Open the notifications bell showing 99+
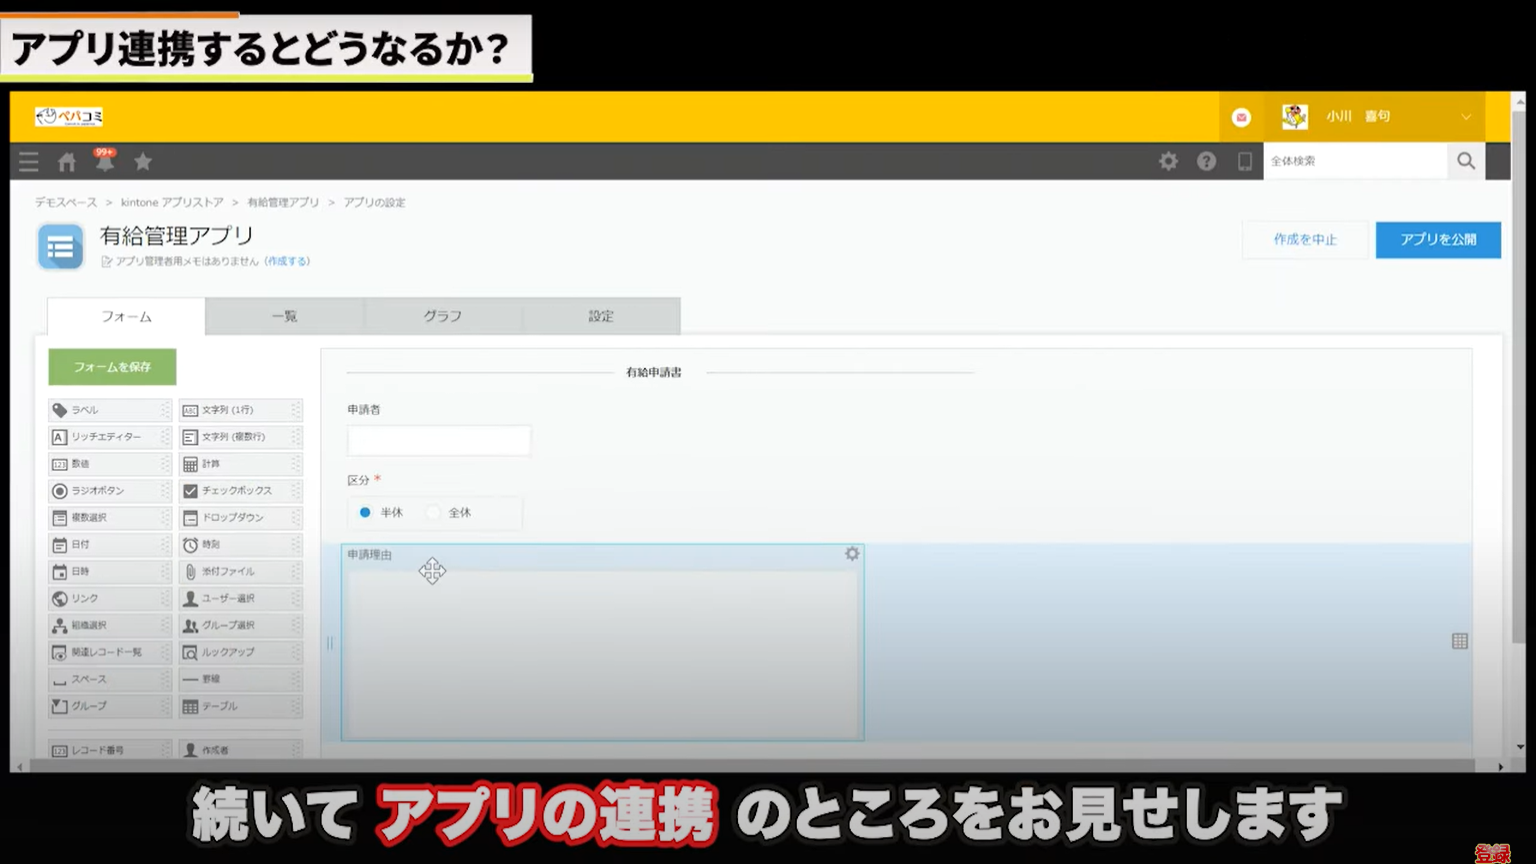1536x864 pixels. 104,161
